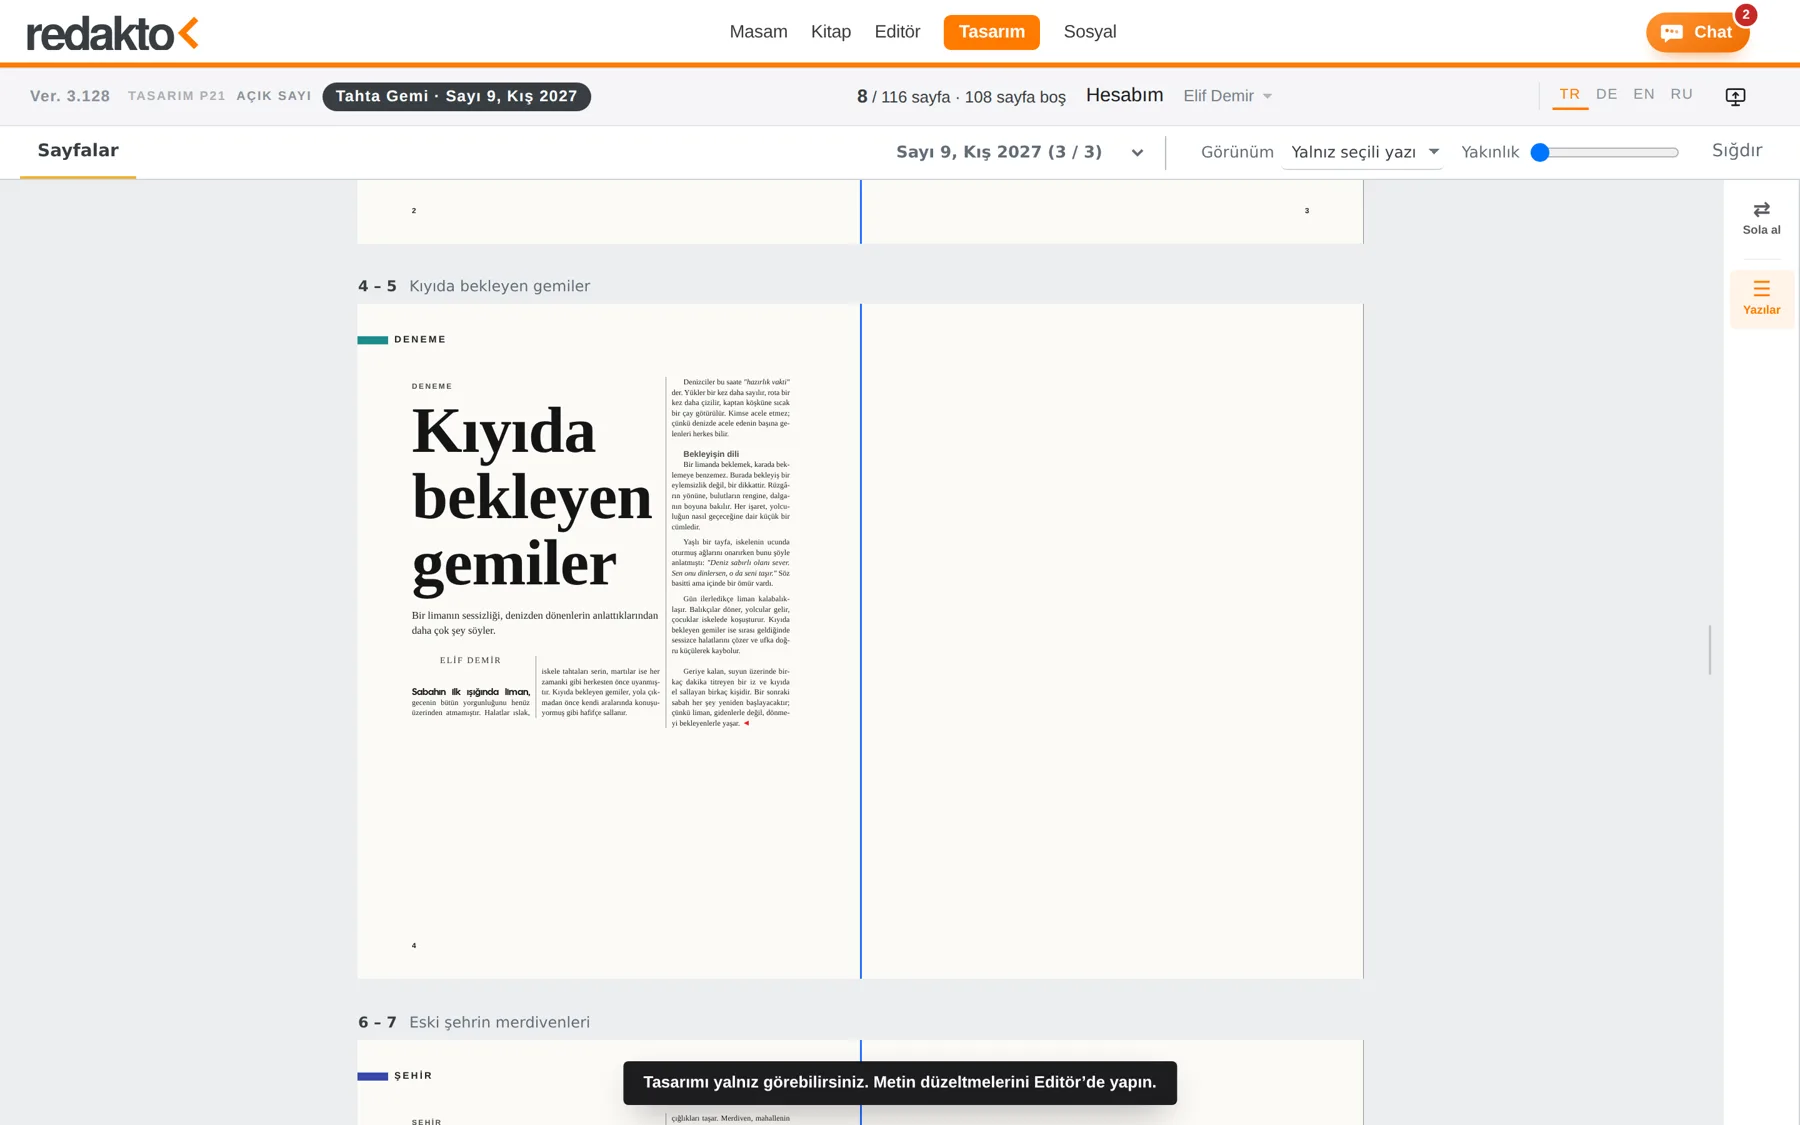The width and height of the screenshot is (1800, 1125).
Task: Click the 'Ver. 3.128' version label
Action: point(70,96)
